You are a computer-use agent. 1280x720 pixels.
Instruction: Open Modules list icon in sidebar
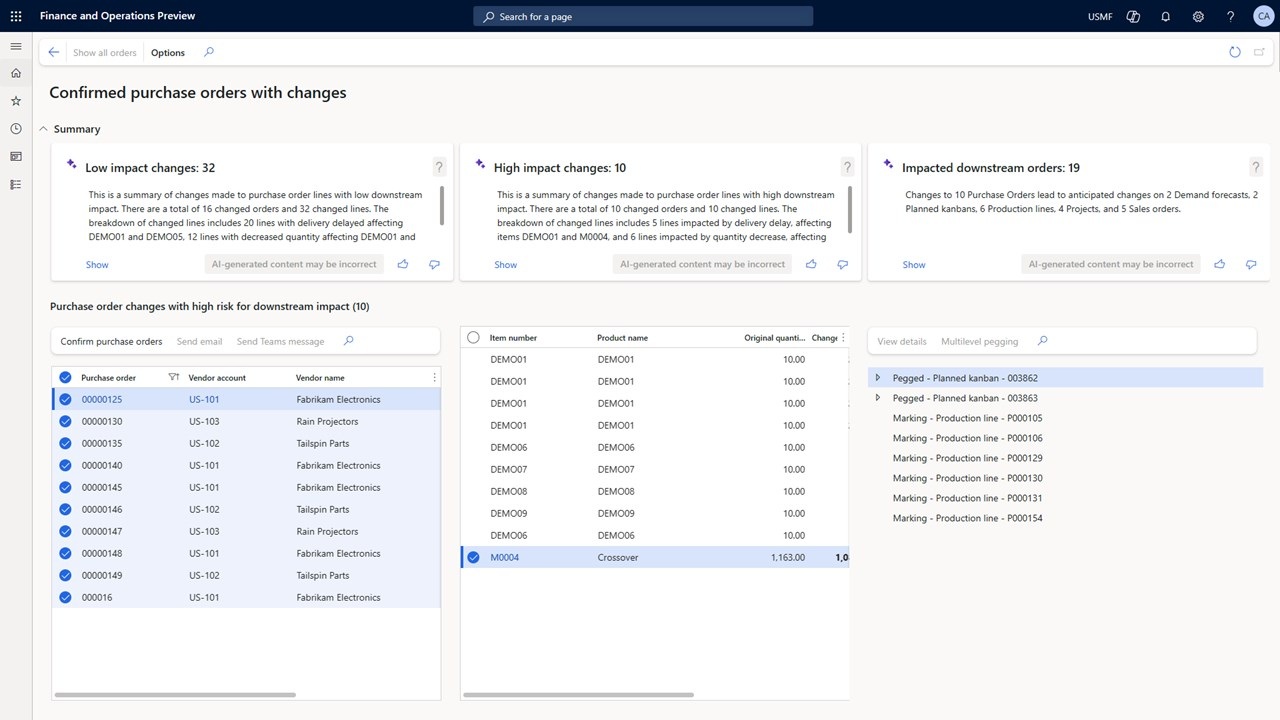pos(16,185)
